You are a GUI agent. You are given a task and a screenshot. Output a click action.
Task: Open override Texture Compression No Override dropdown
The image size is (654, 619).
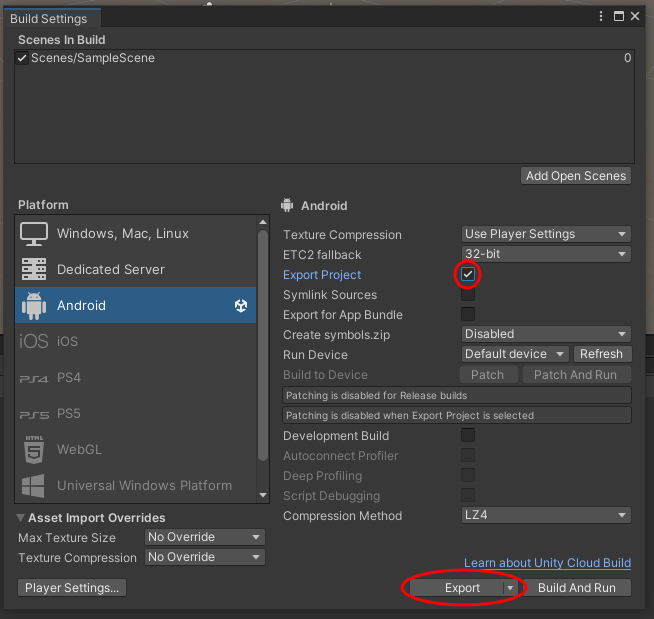click(205, 557)
